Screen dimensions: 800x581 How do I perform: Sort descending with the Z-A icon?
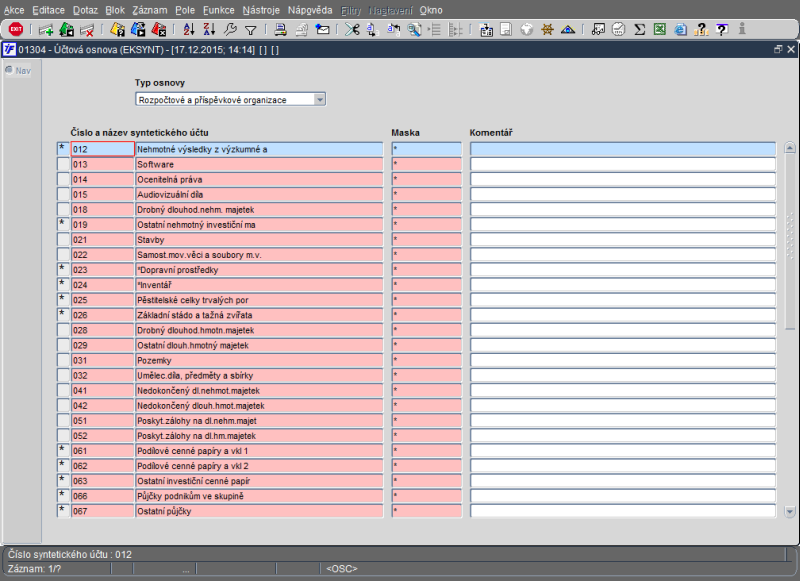209,30
